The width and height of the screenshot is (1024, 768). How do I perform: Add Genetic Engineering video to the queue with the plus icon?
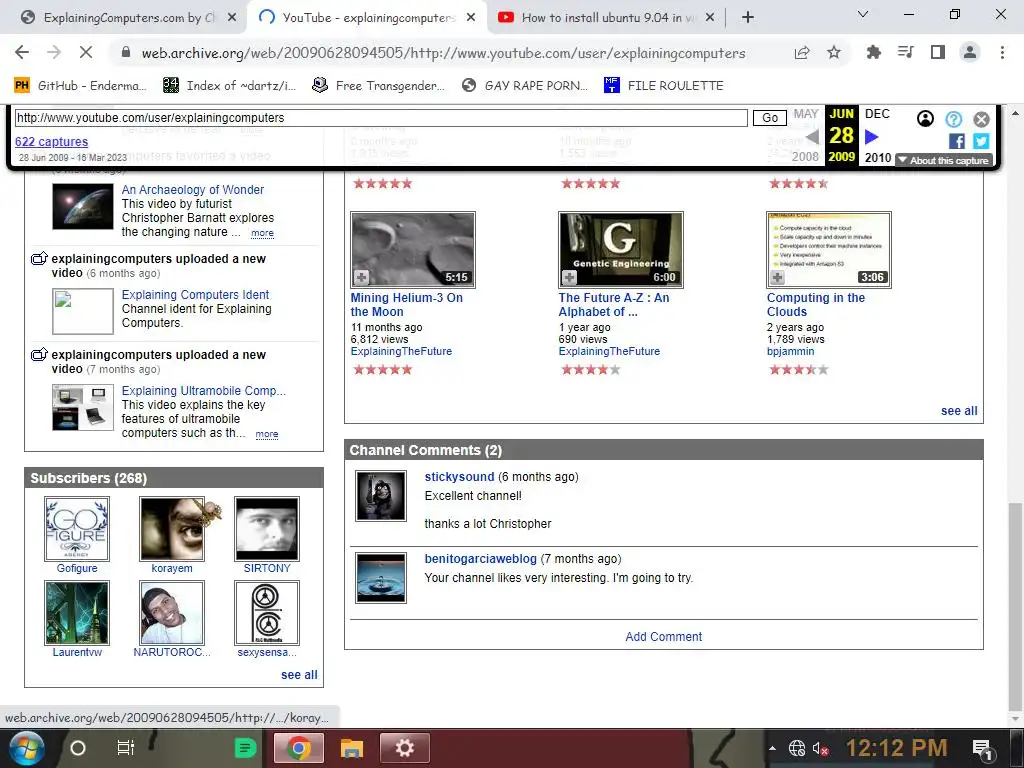click(x=569, y=277)
